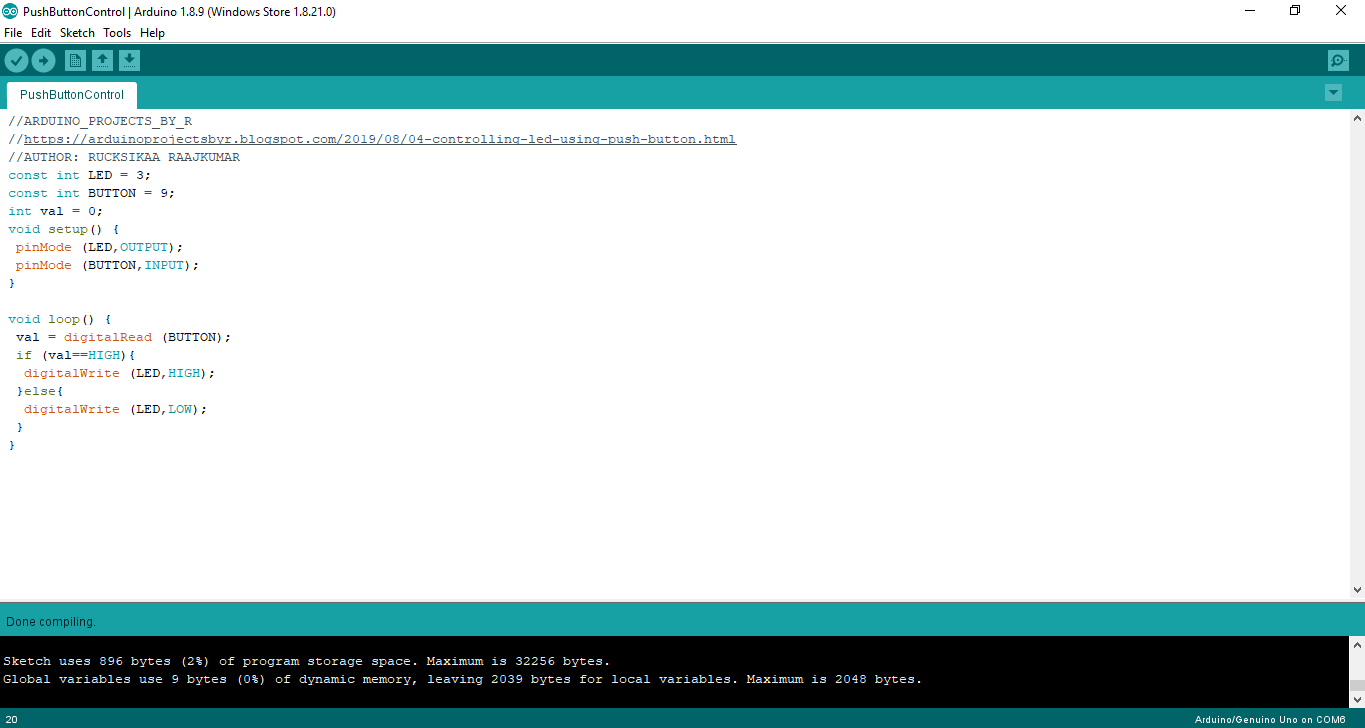The width and height of the screenshot is (1365, 728).
Task: Click the Arduino logo in title bar
Action: [x=10, y=11]
